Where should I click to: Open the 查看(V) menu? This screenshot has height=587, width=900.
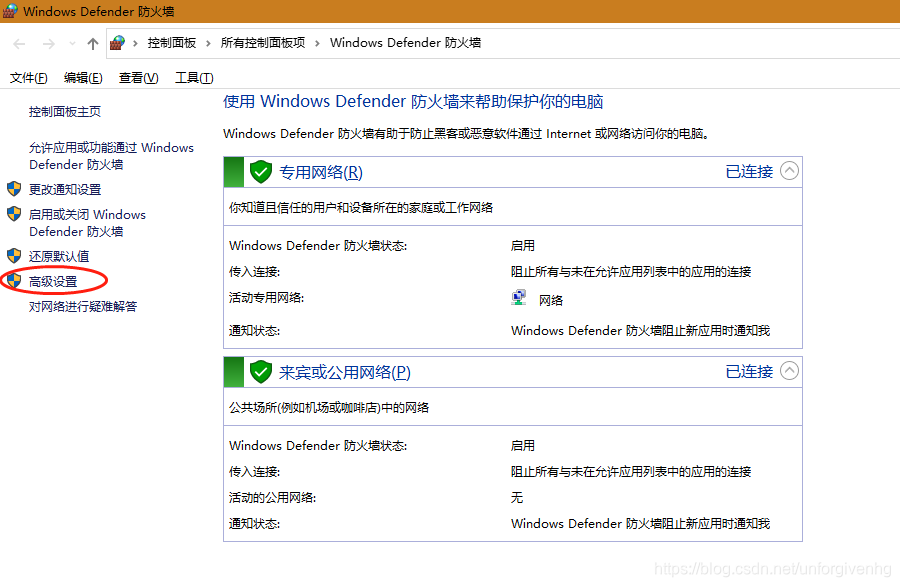click(x=138, y=77)
